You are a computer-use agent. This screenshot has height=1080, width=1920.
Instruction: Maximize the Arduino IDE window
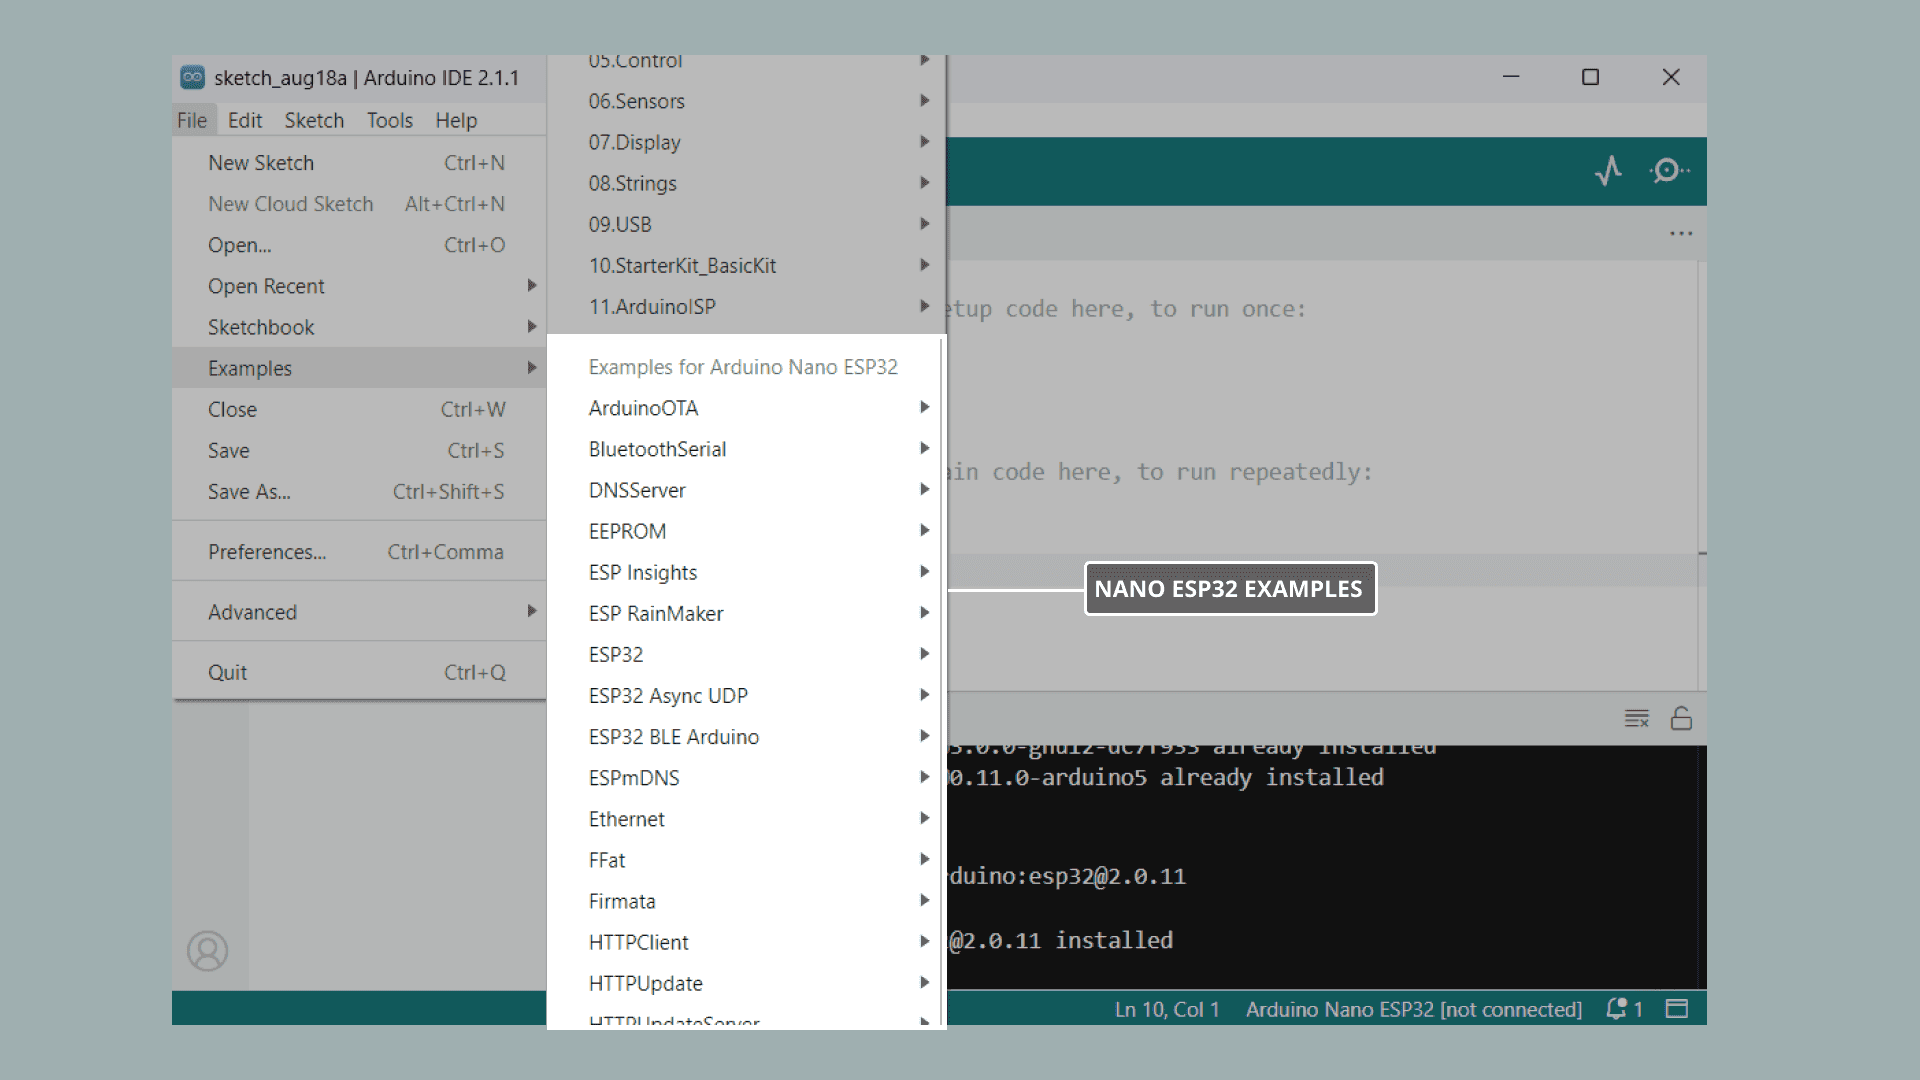coord(1590,77)
